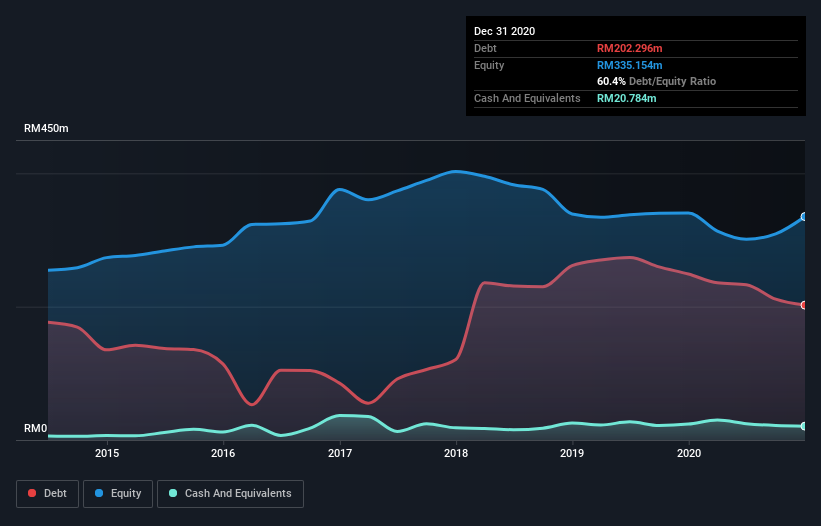Click the 2019 x-axis label
Screen dimensions: 821x526
click(572, 453)
